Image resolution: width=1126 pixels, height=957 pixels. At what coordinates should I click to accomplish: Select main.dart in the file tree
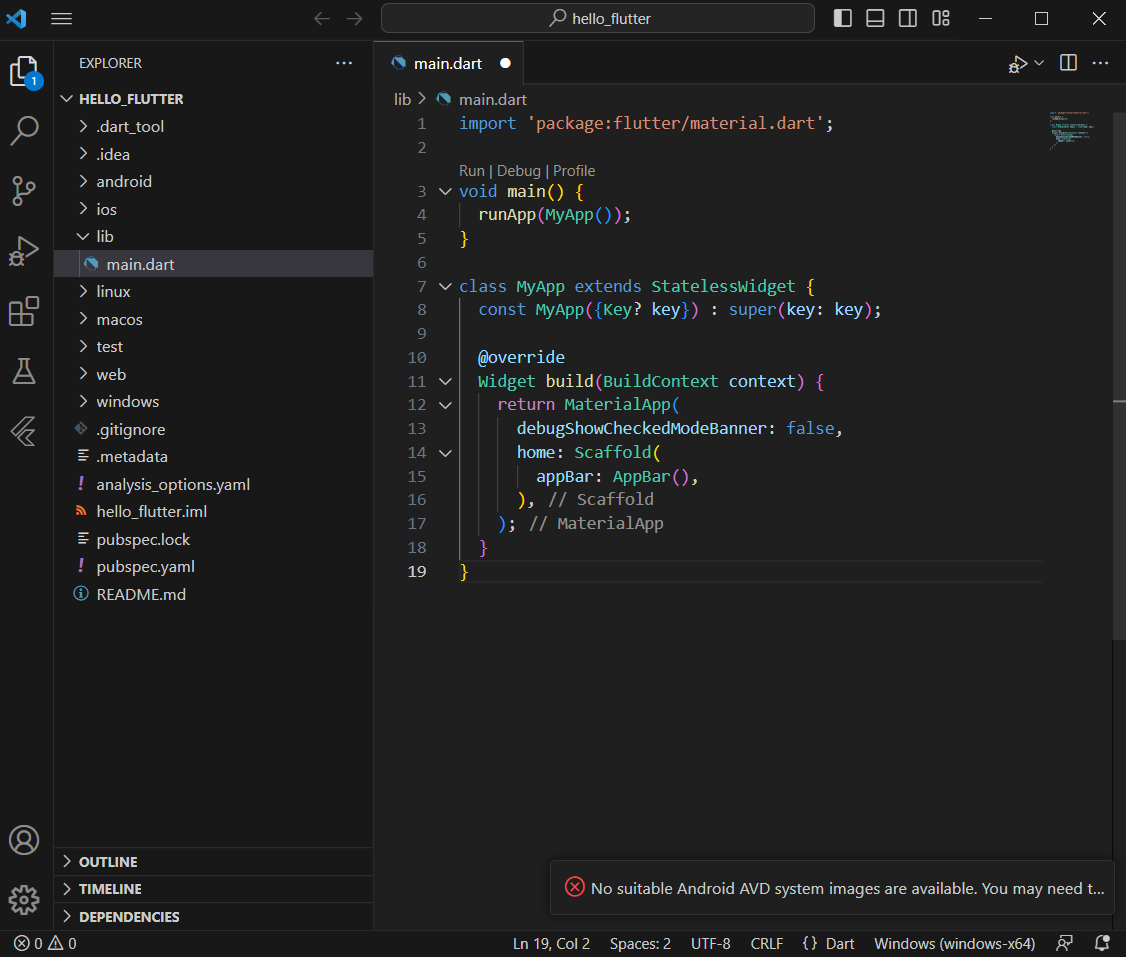coord(213,264)
